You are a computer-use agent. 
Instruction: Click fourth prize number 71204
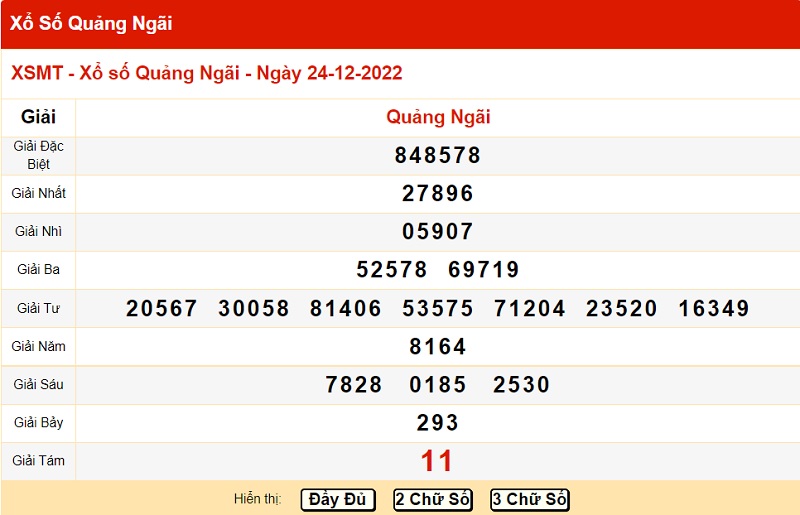pos(530,308)
